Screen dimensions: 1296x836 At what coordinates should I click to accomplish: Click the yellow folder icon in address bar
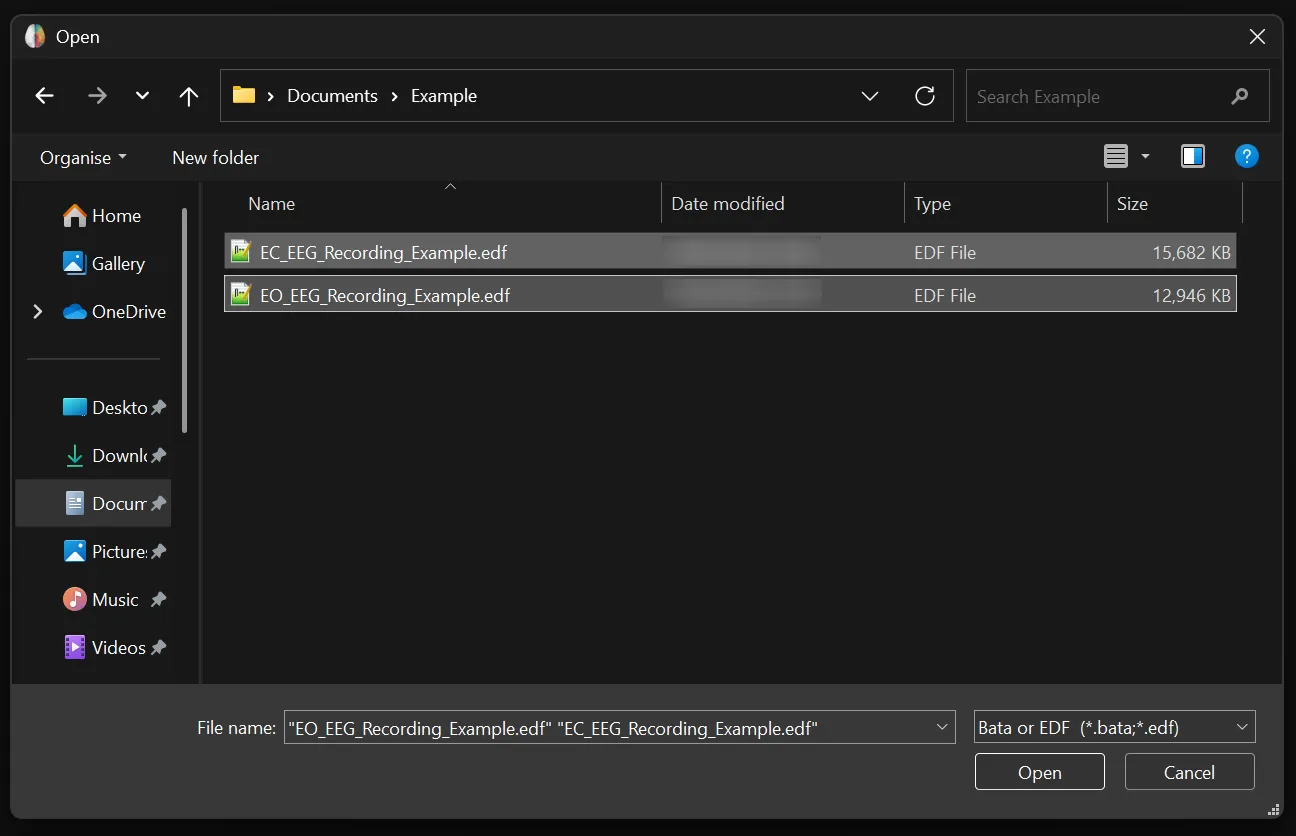pyautogui.click(x=244, y=95)
